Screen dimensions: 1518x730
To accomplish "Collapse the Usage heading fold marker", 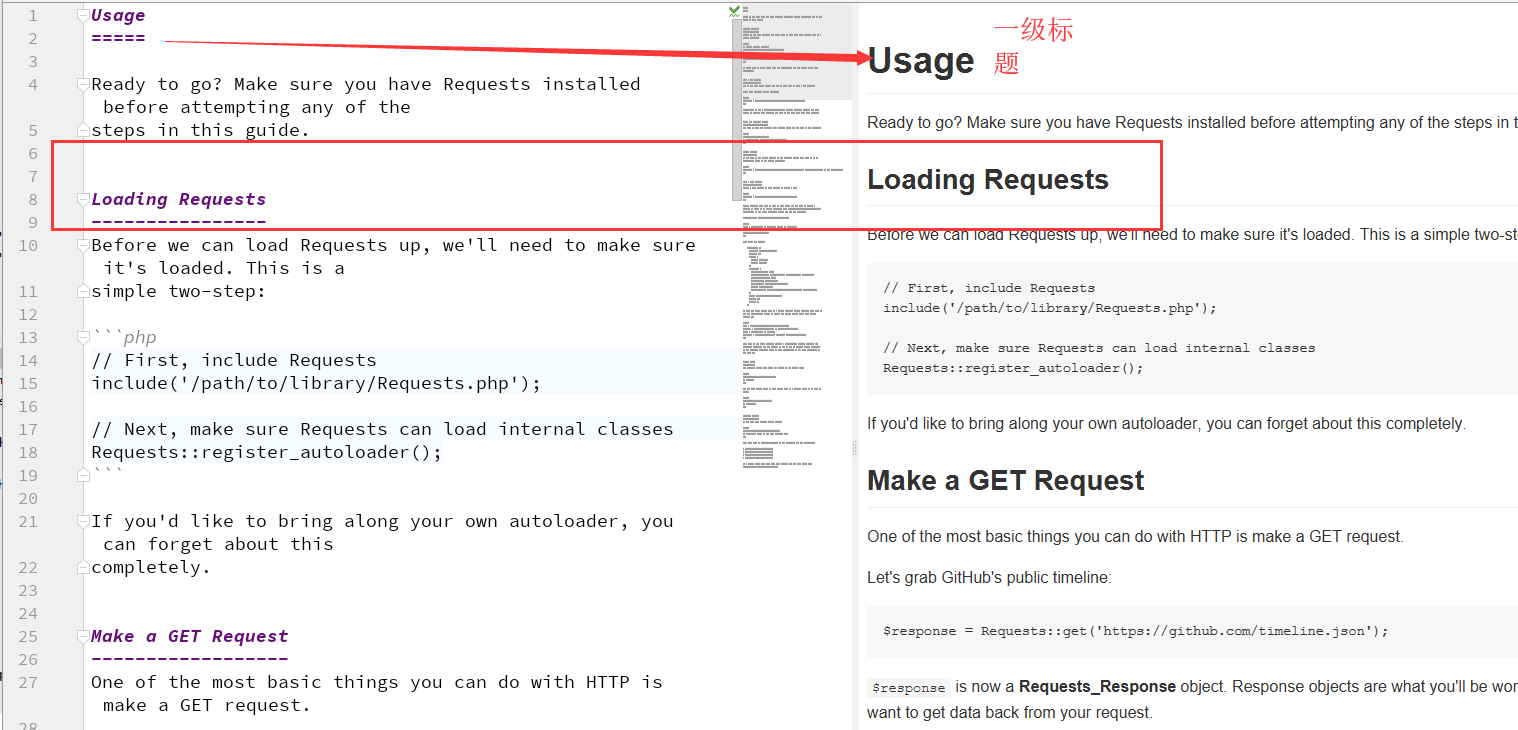I will coord(84,15).
